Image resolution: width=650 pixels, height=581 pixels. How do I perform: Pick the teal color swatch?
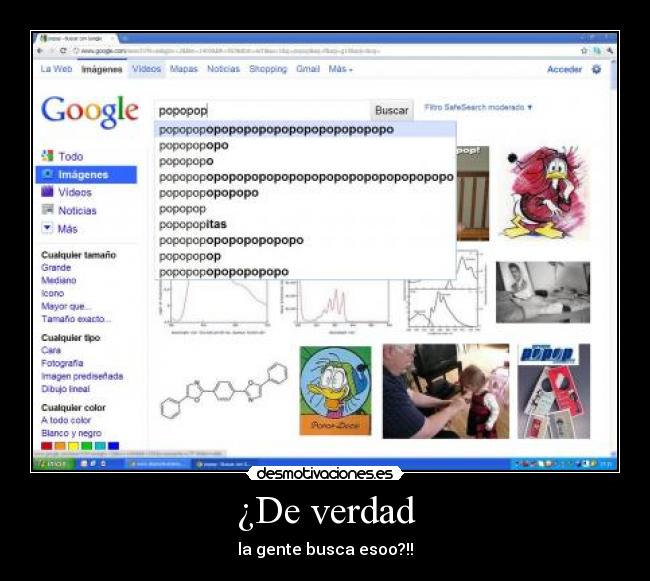coord(100,446)
